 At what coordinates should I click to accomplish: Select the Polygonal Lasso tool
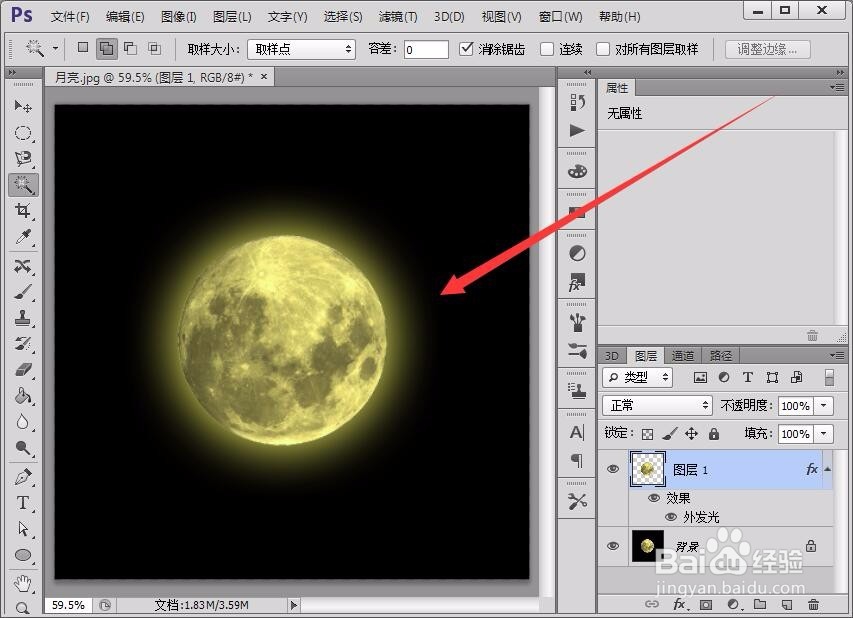click(23, 158)
